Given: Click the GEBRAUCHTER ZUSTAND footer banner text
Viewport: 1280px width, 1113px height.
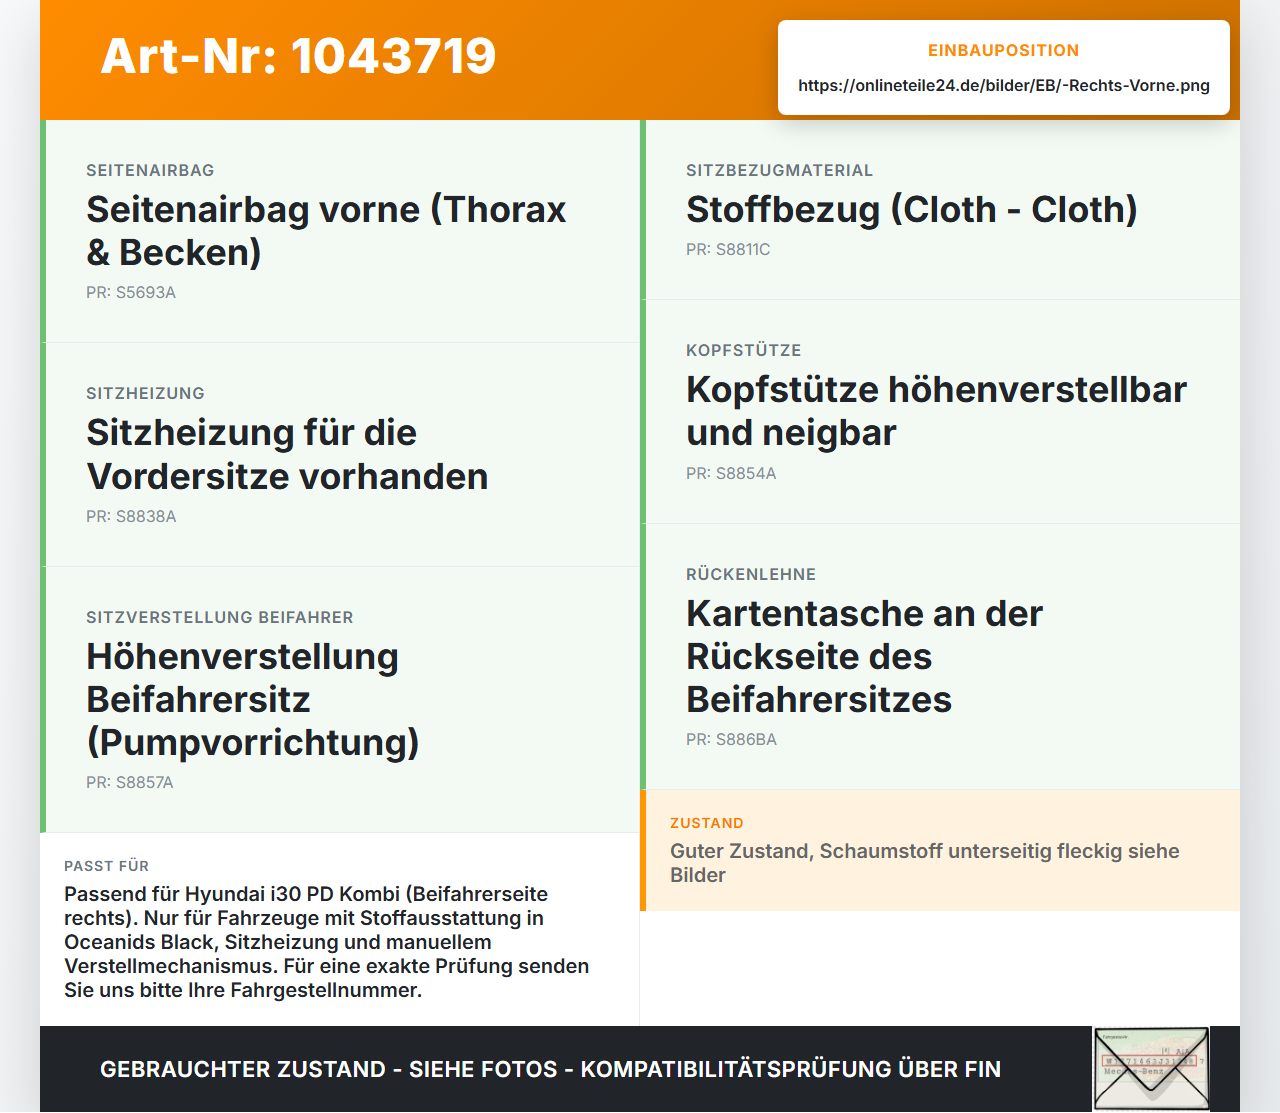Looking at the screenshot, I should (550, 1069).
